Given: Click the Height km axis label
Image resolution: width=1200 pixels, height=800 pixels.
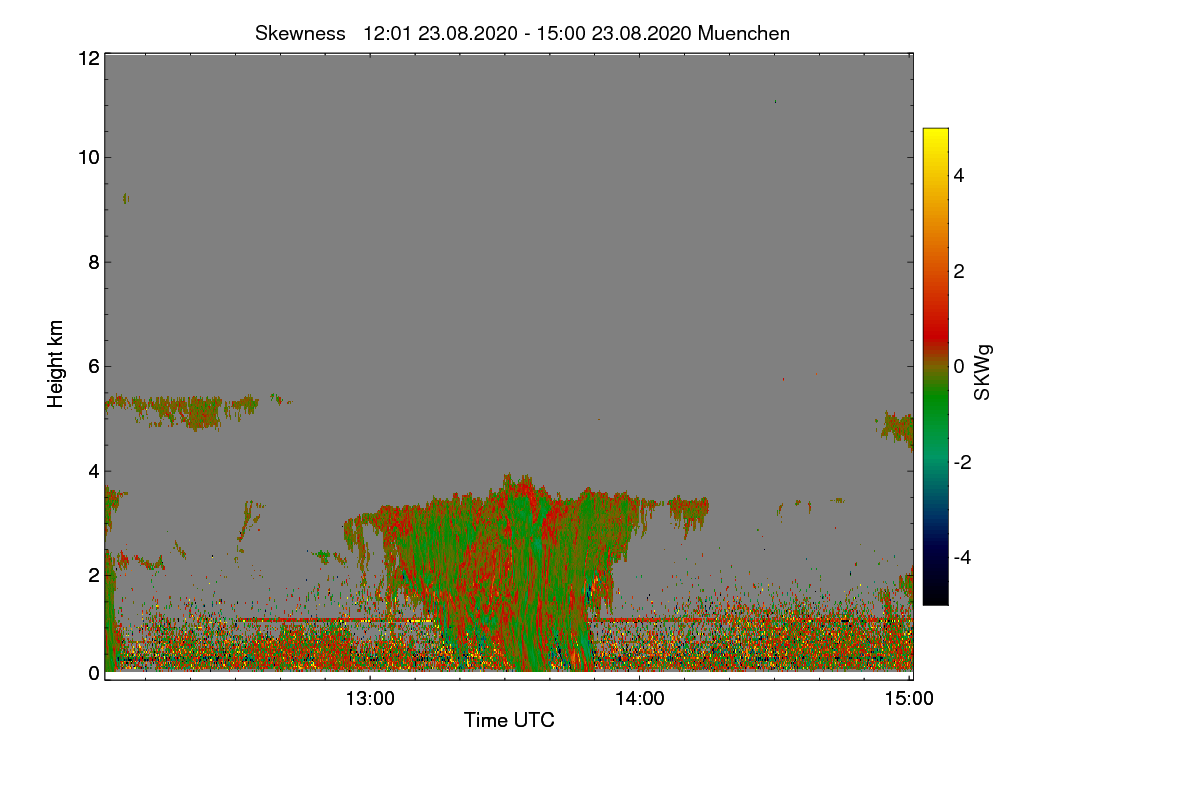Looking at the screenshot, I should 56,363.
